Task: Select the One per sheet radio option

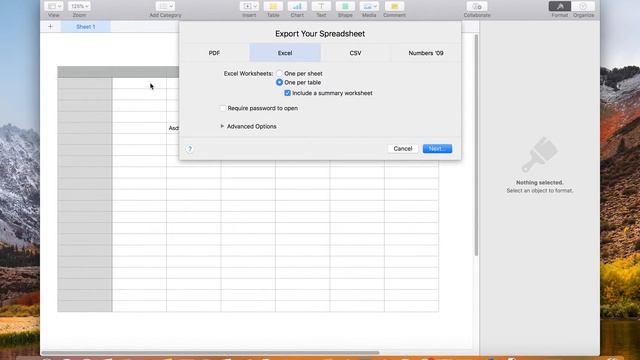Action: pos(279,73)
